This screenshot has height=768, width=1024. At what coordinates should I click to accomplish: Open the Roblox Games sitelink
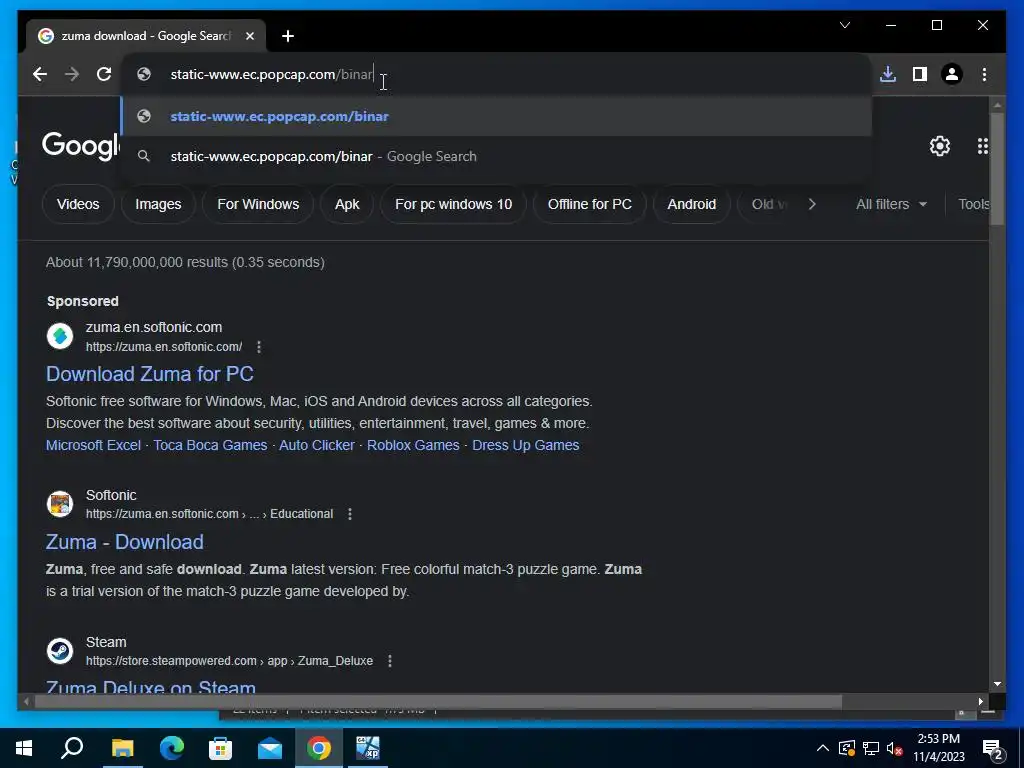coord(413,445)
